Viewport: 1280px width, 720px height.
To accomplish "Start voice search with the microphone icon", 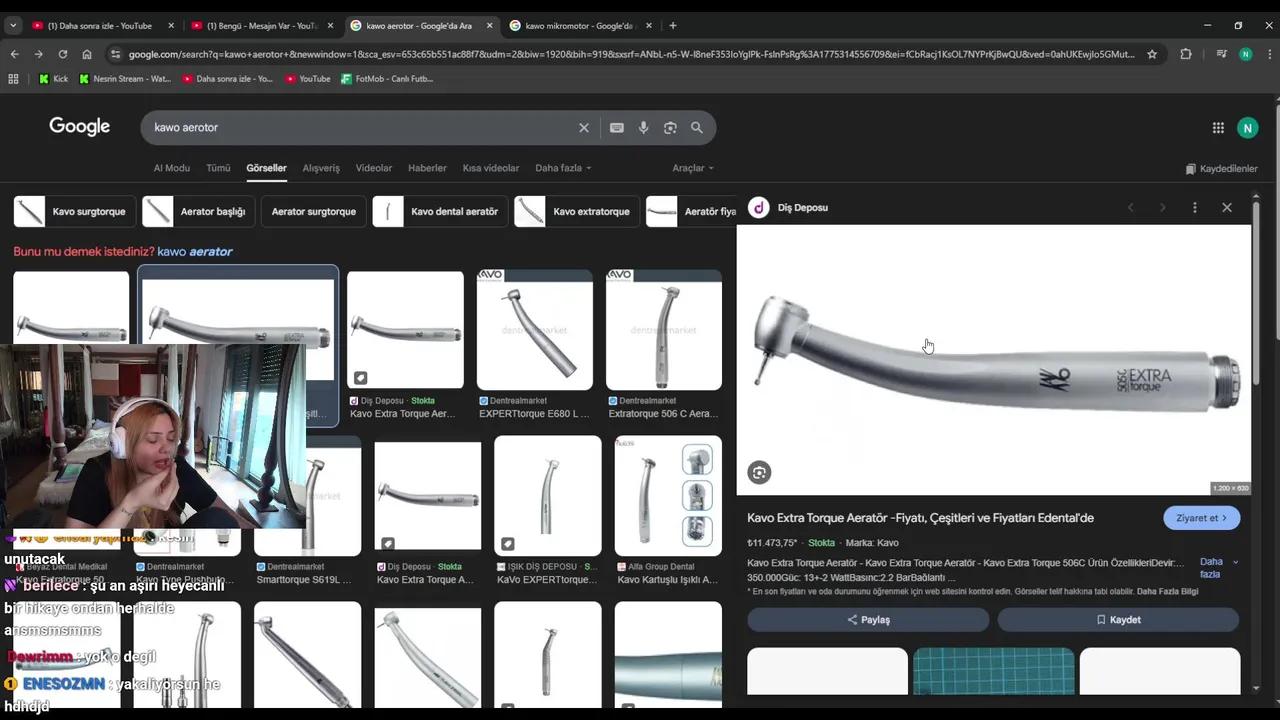I will coord(643,128).
